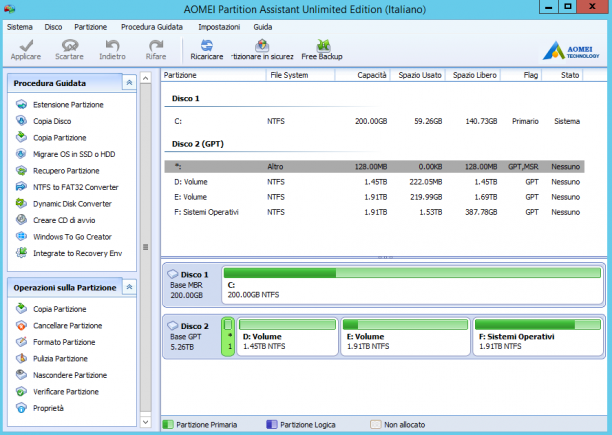Screen dimensions: 612x435
Task: Click the Creare CD di avvio icon
Action: click(x=21, y=220)
